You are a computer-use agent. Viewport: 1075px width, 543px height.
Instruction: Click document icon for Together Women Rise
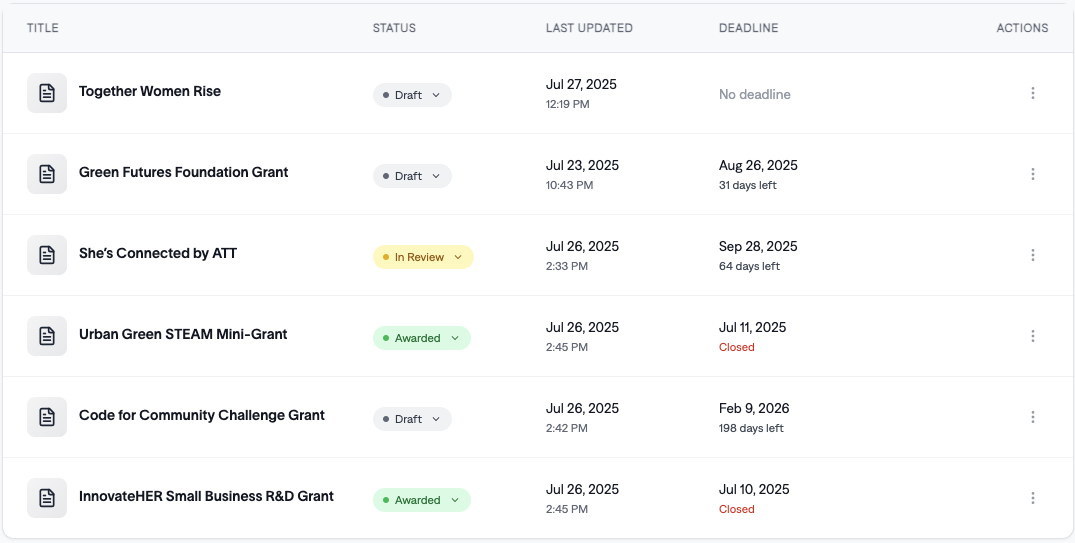pos(47,93)
